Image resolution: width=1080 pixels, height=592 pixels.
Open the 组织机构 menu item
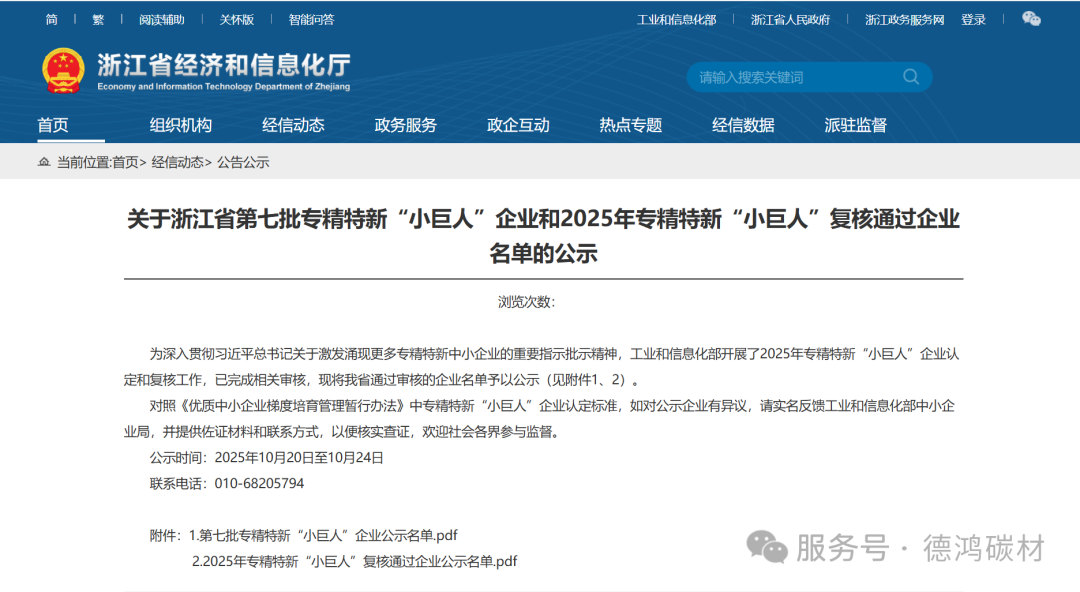(x=181, y=125)
